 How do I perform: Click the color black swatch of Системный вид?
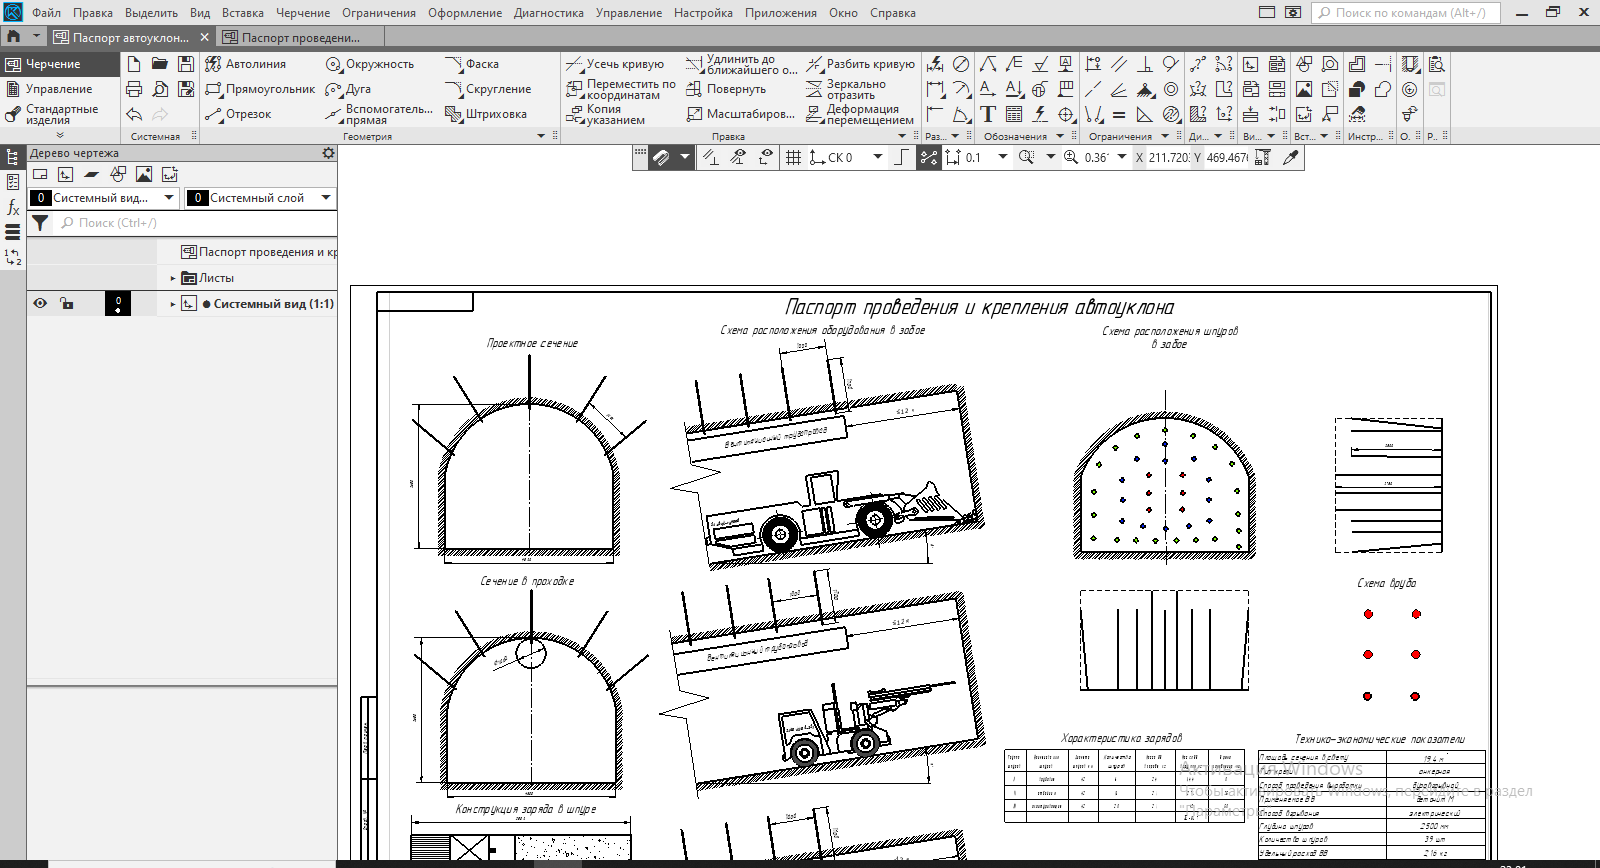point(118,303)
